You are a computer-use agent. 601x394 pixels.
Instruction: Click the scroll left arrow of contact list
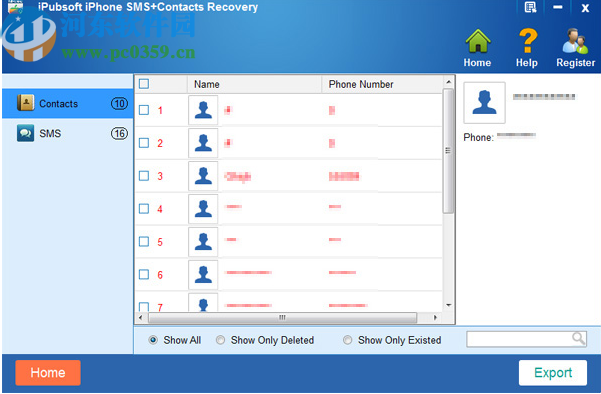coord(141,318)
